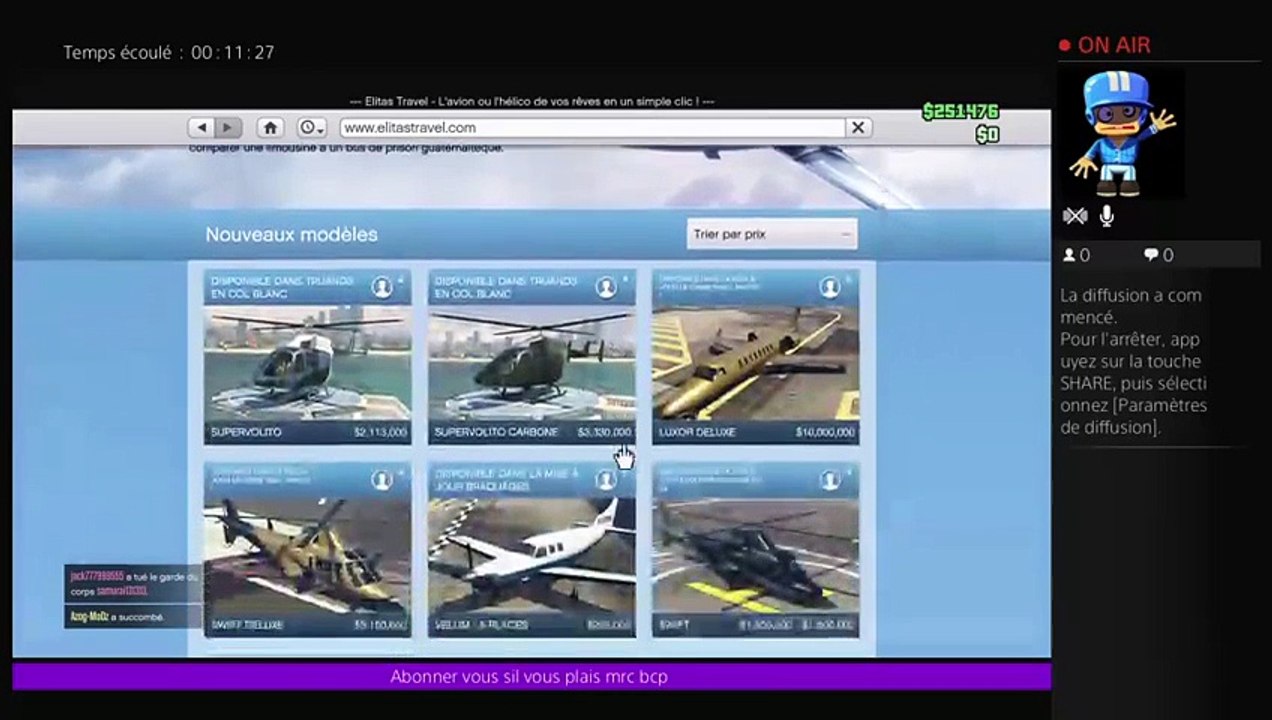Image resolution: width=1272 pixels, height=720 pixels.
Task: Select the black Swift helicopter thumbnail
Action: coord(755,555)
